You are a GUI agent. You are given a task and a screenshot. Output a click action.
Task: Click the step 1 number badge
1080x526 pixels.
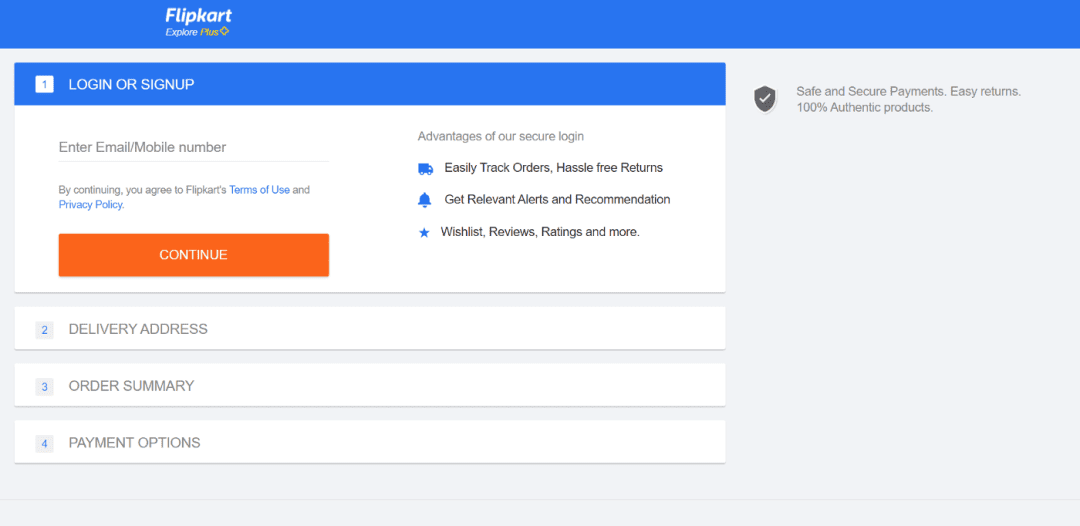coord(45,85)
